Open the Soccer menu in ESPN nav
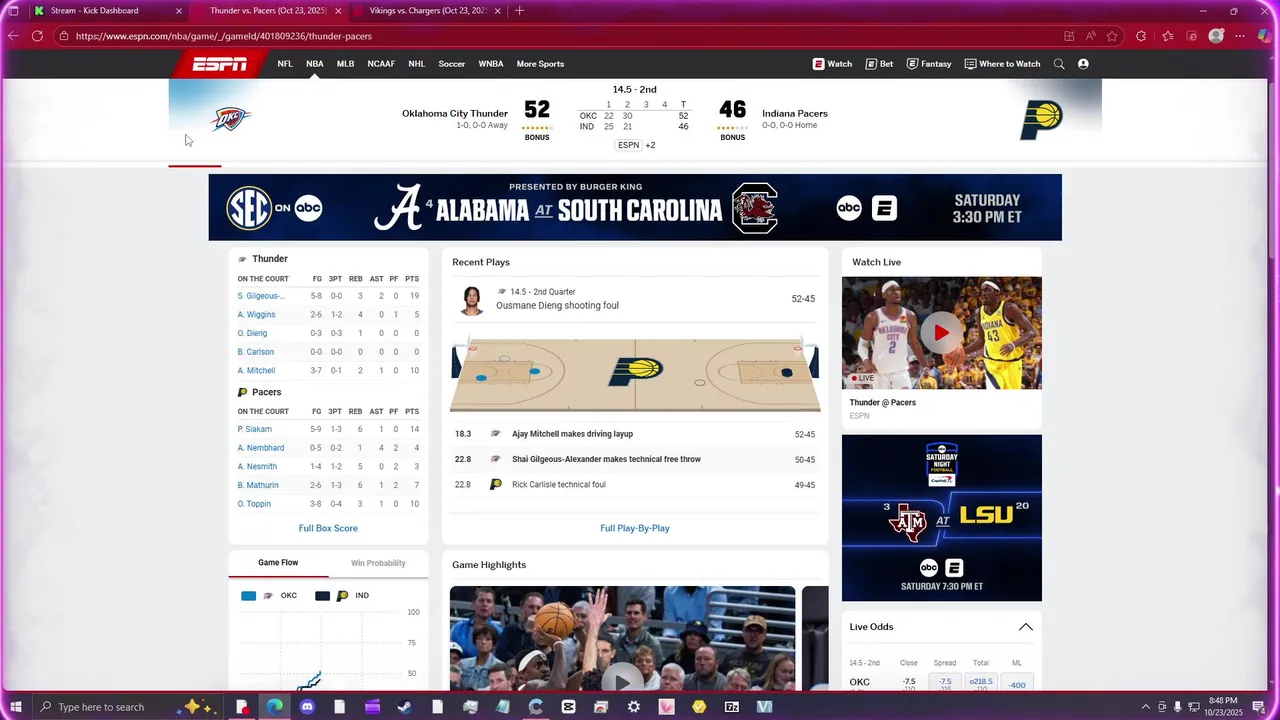Viewport: 1280px width, 720px height. [x=452, y=64]
